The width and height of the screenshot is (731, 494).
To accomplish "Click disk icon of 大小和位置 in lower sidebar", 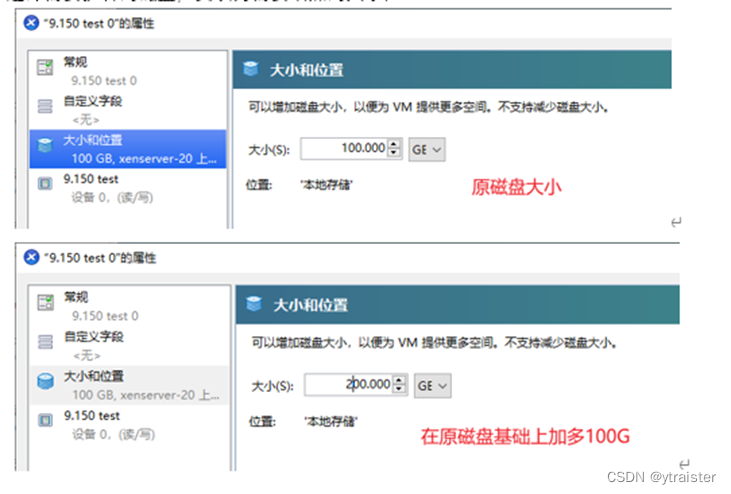I will pyautogui.click(x=46, y=381).
